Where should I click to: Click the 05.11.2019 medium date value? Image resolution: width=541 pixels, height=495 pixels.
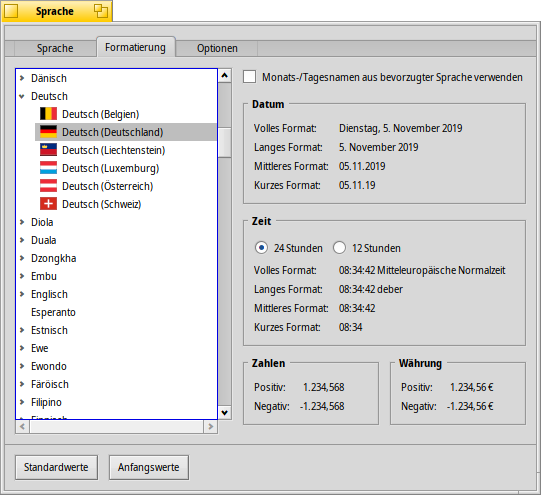[362, 166]
